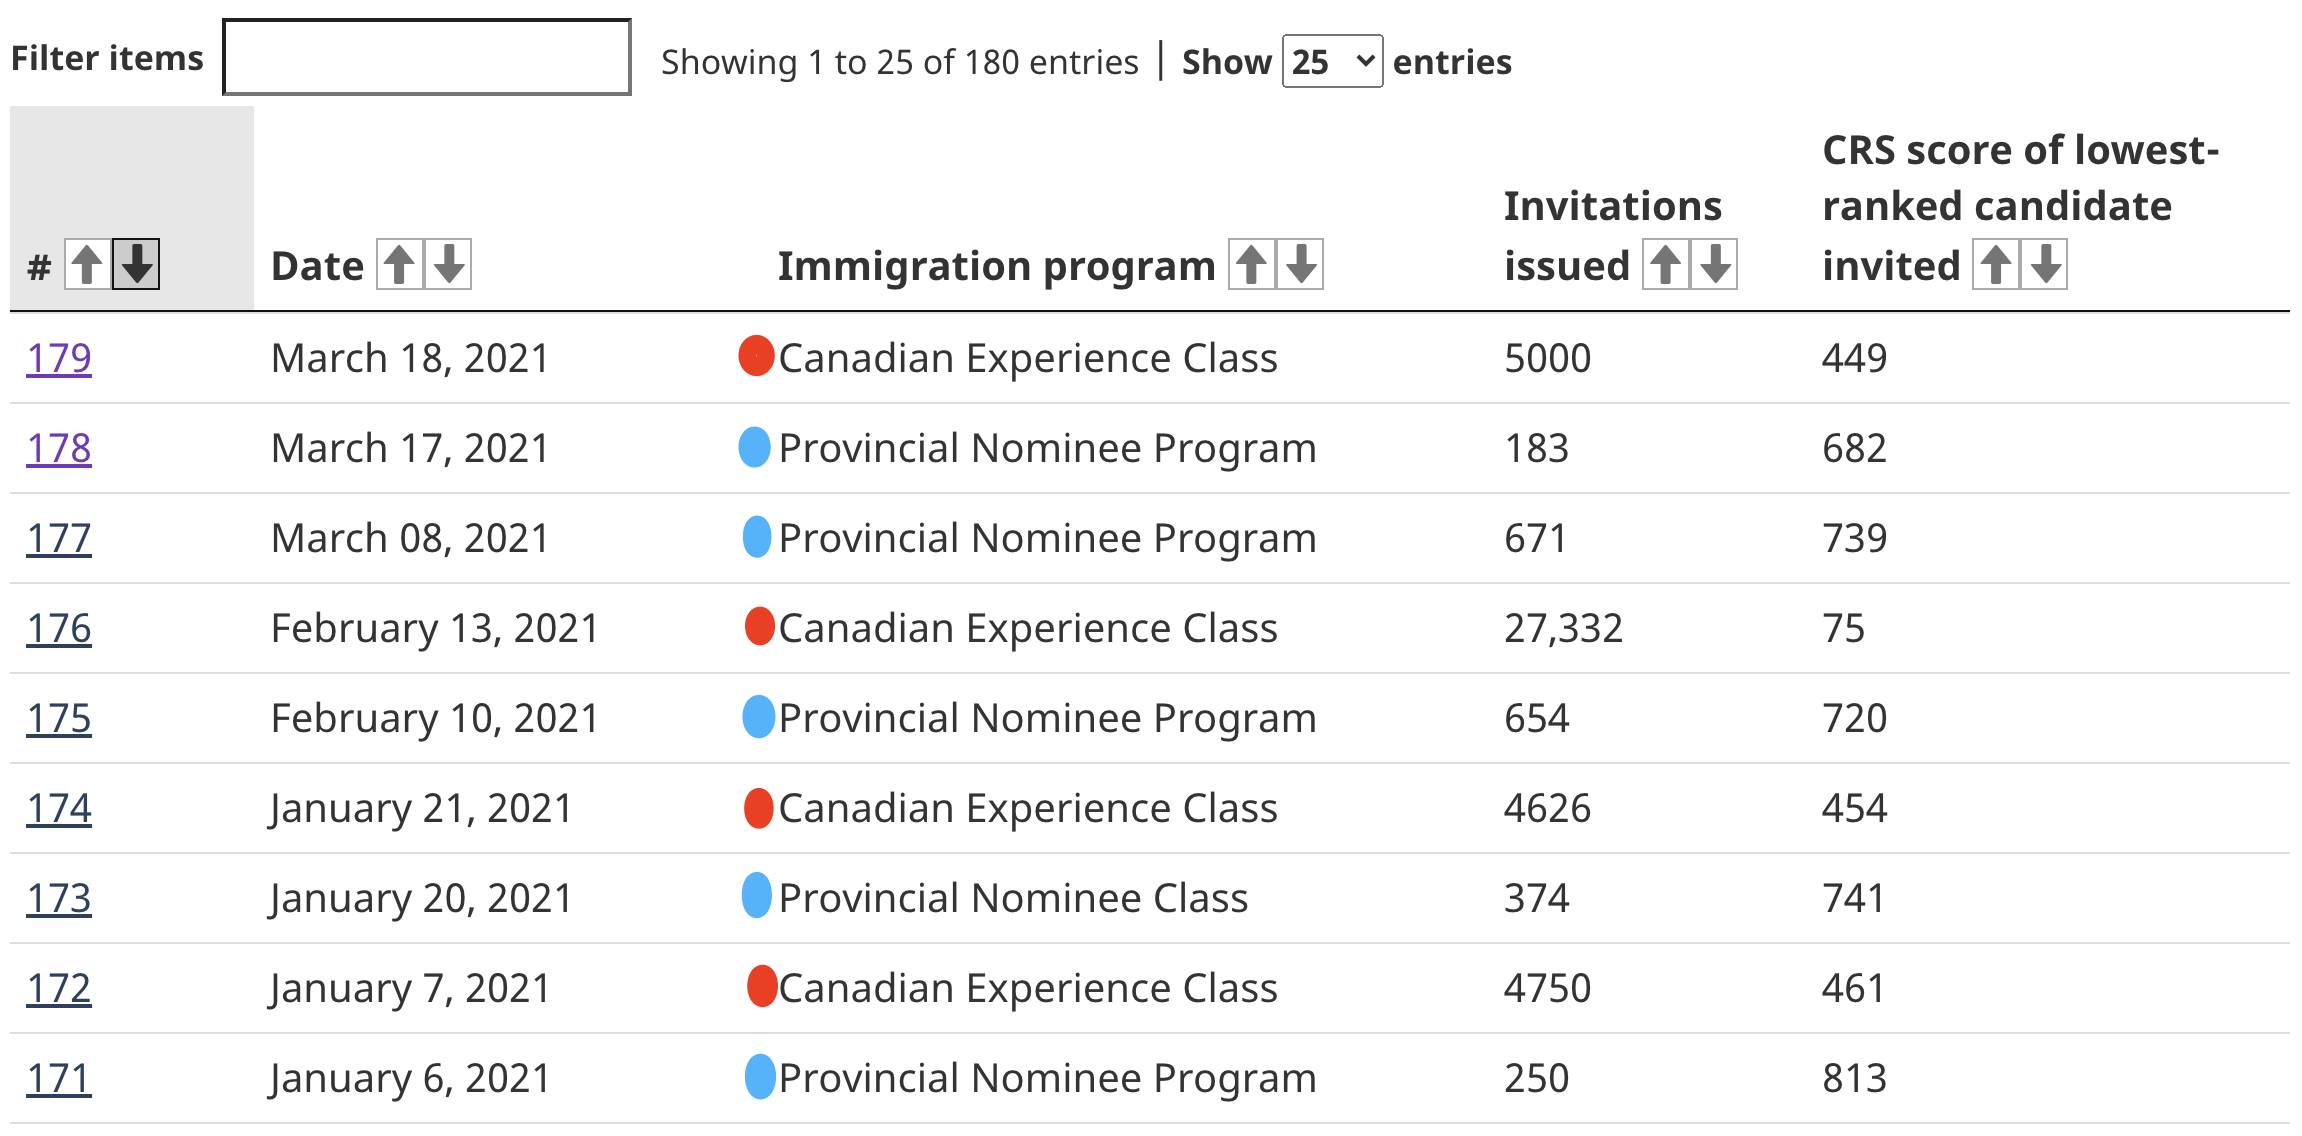Image resolution: width=2302 pixels, height=1136 pixels.
Task: Sort # column ascending with up arrow
Action: click(x=87, y=265)
